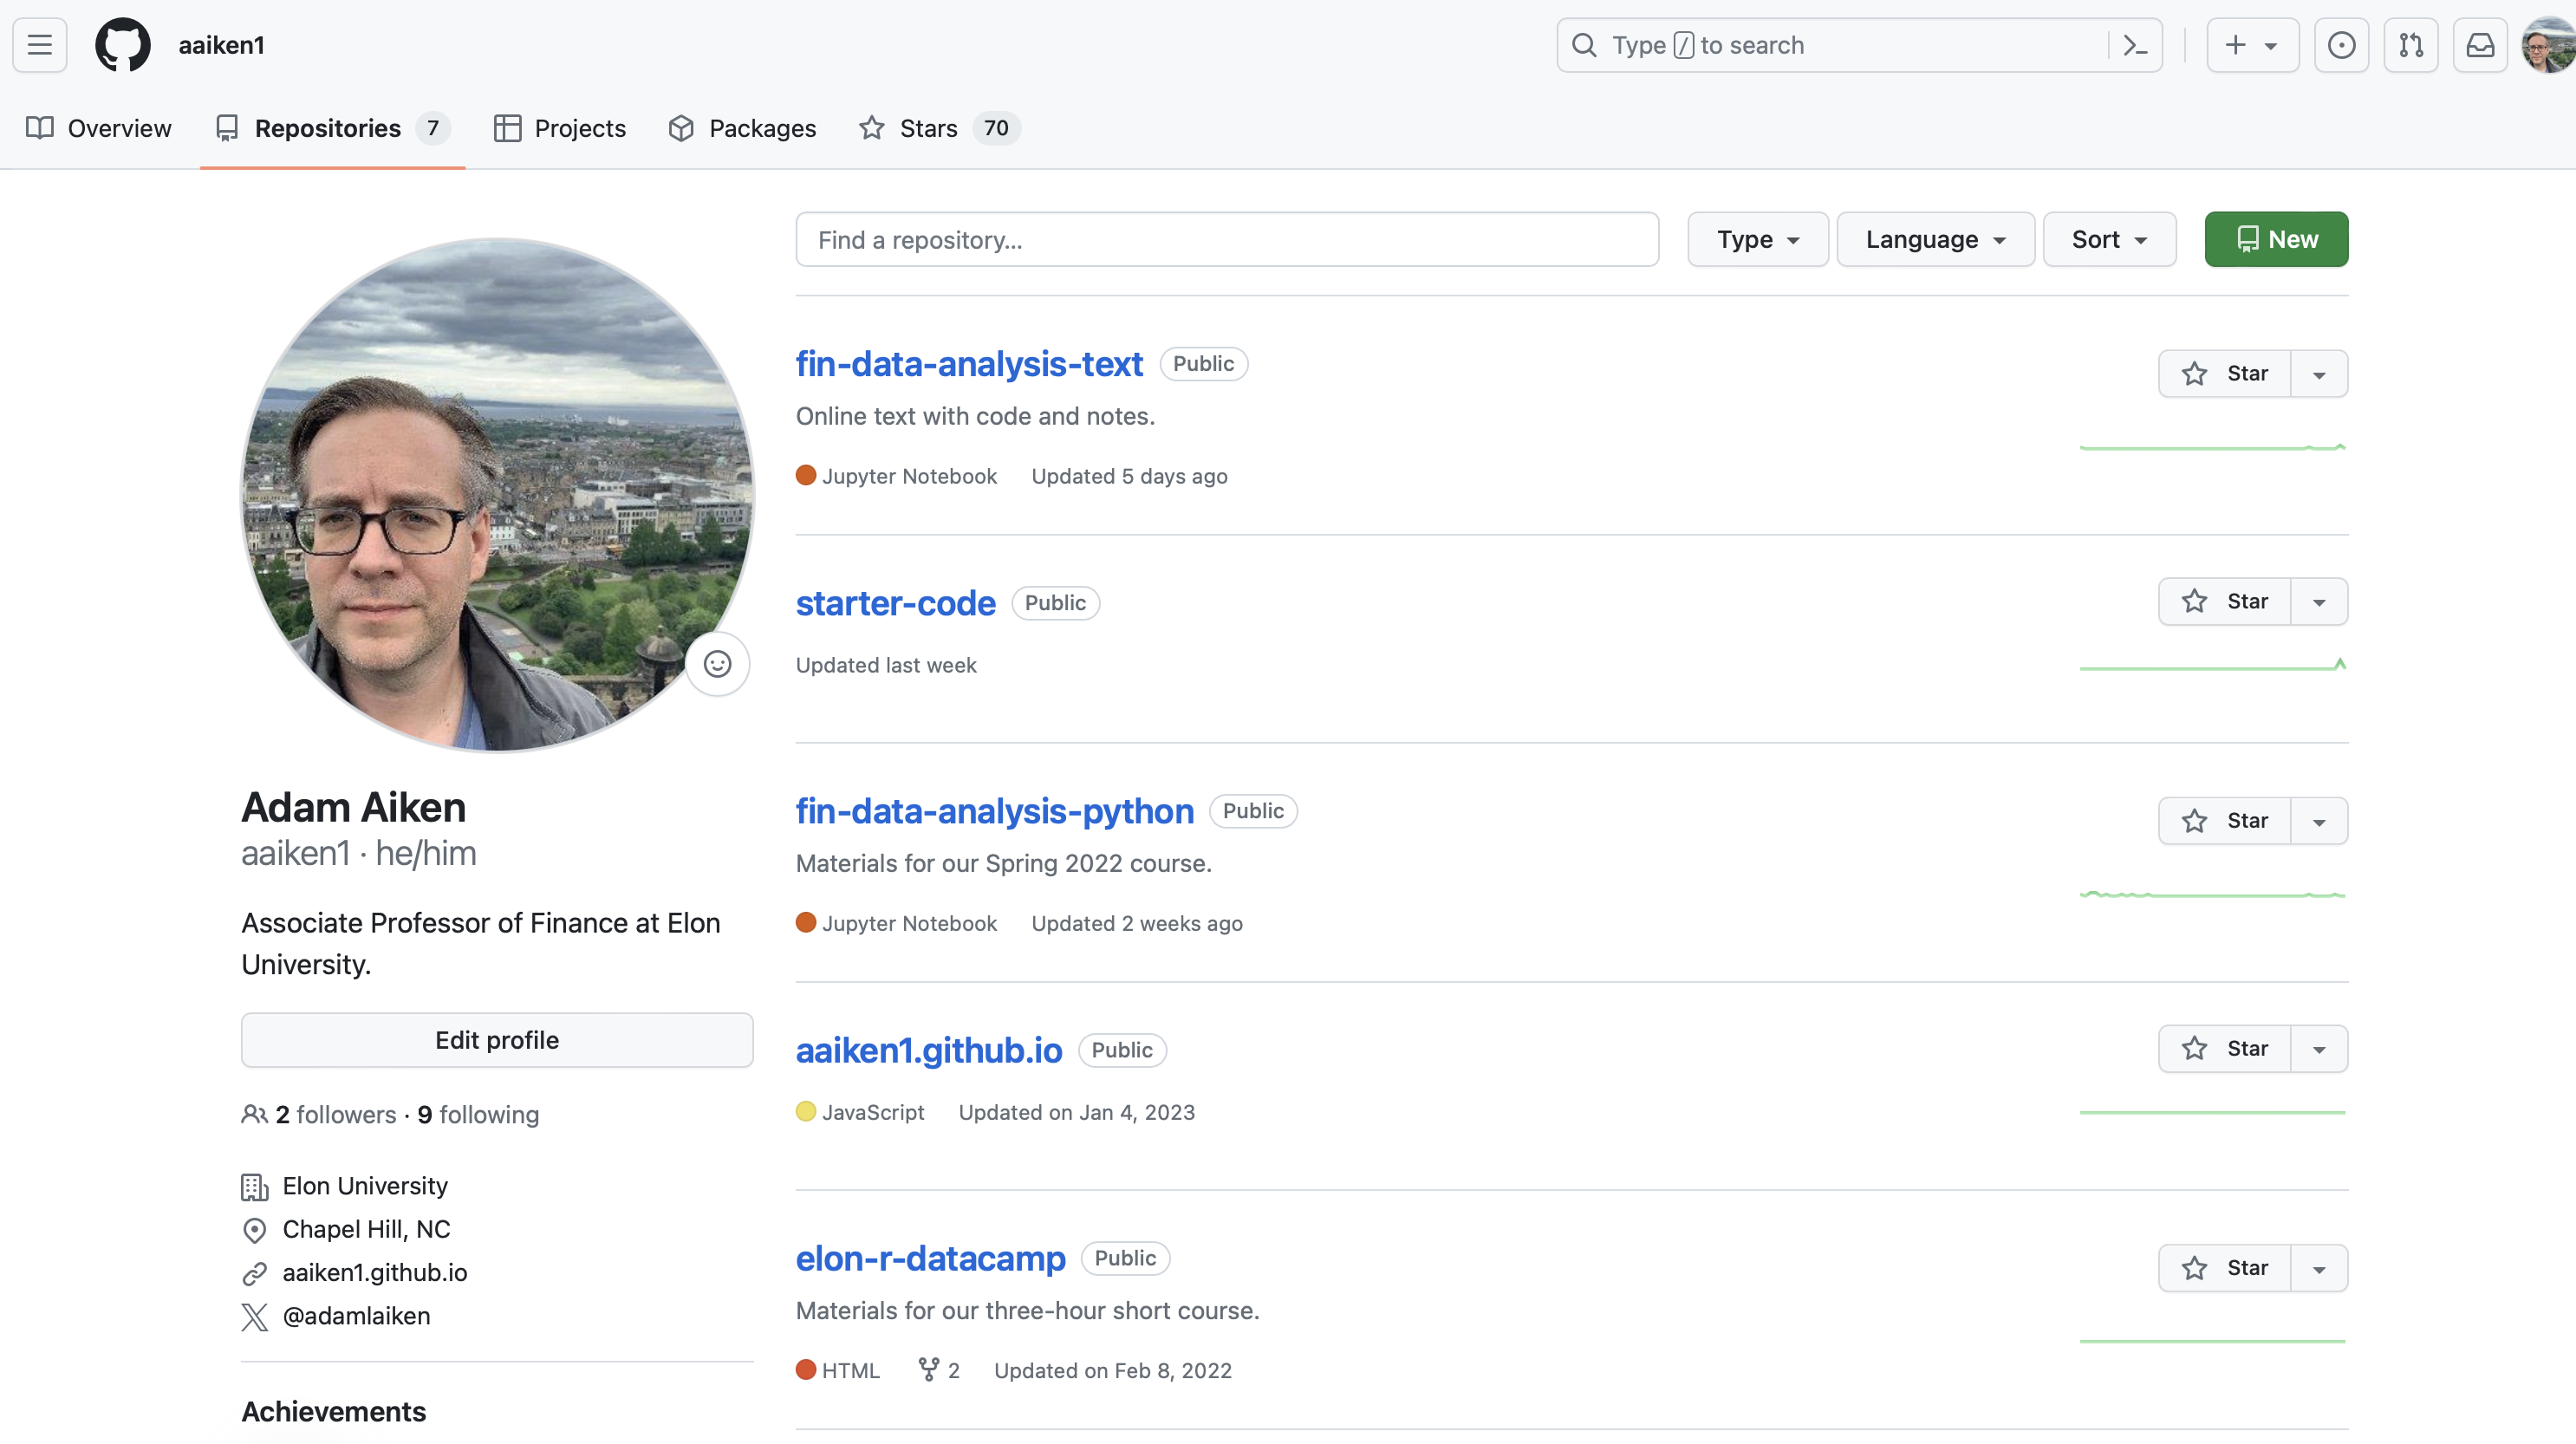Click the aiken1.github.io profile website link

click(375, 1272)
